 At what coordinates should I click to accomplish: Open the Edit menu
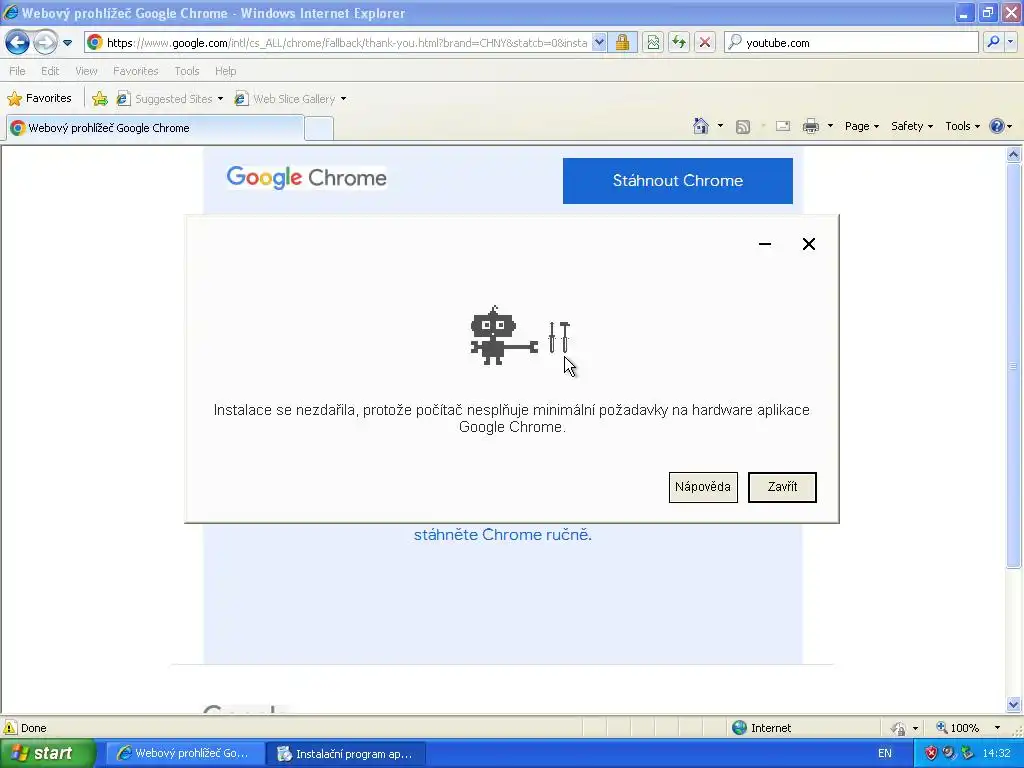pos(50,71)
